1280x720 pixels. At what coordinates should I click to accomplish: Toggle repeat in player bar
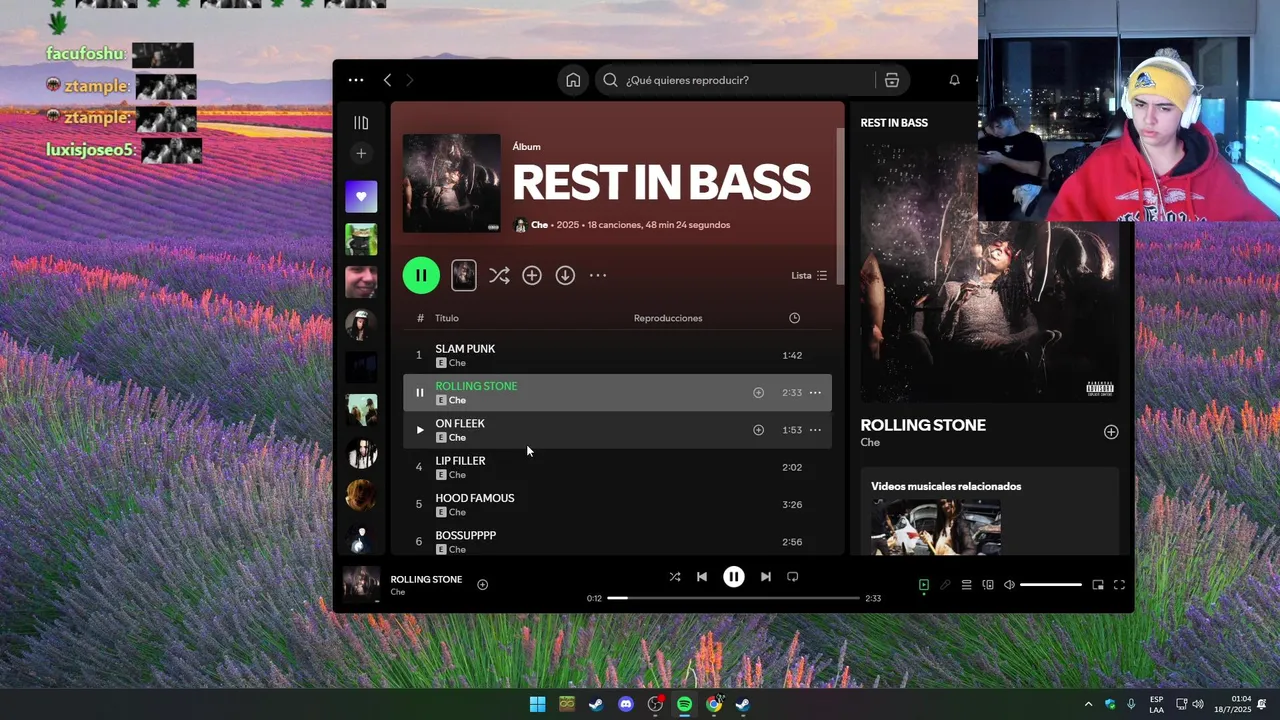click(x=793, y=577)
